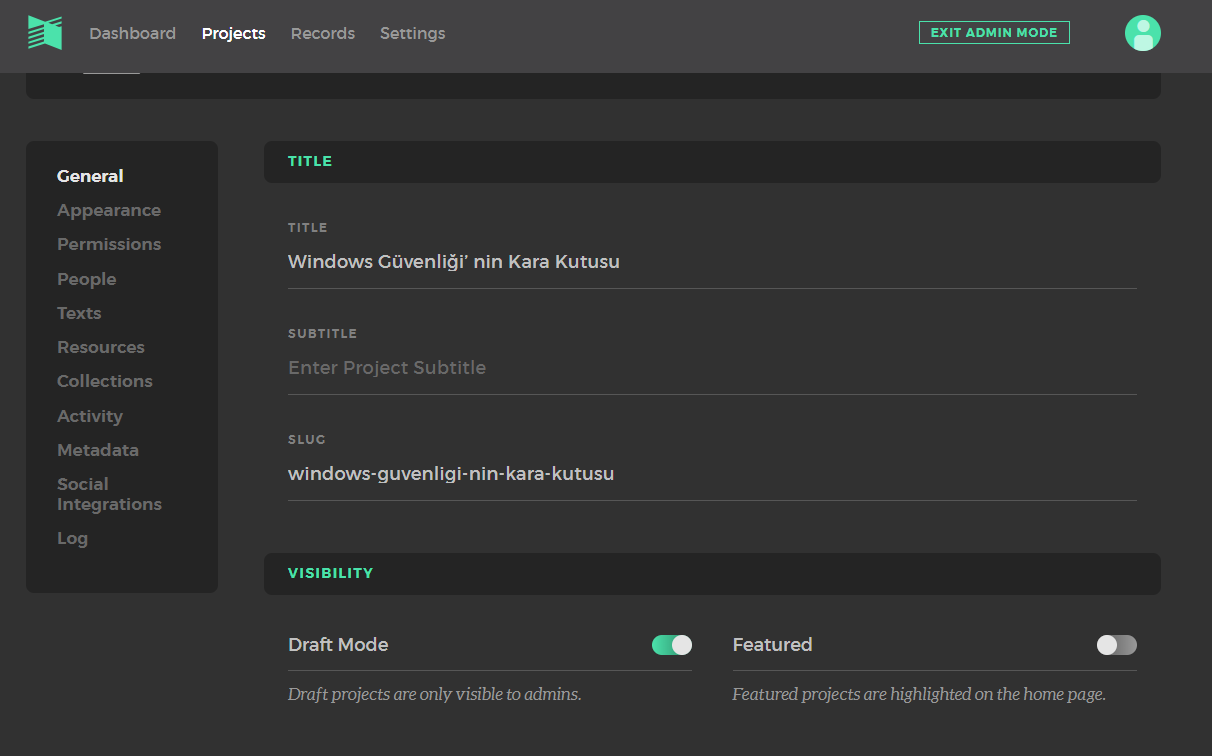This screenshot has width=1212, height=756.
Task: Open the Social Integrations section
Action: pos(109,494)
